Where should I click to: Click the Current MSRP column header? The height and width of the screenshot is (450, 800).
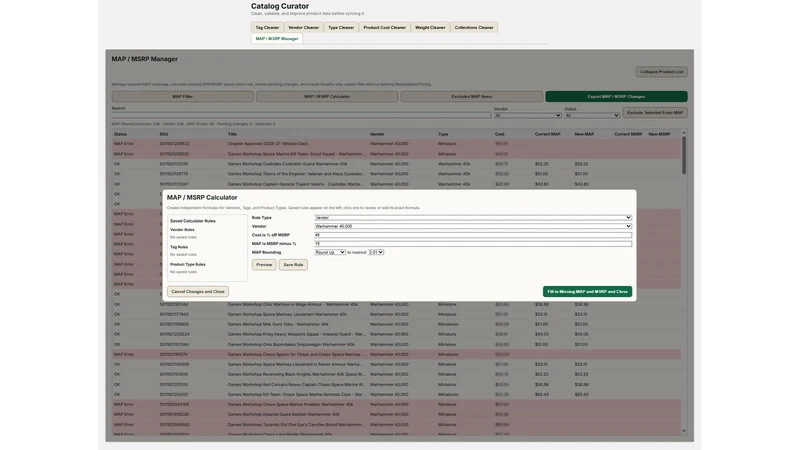click(x=628, y=134)
